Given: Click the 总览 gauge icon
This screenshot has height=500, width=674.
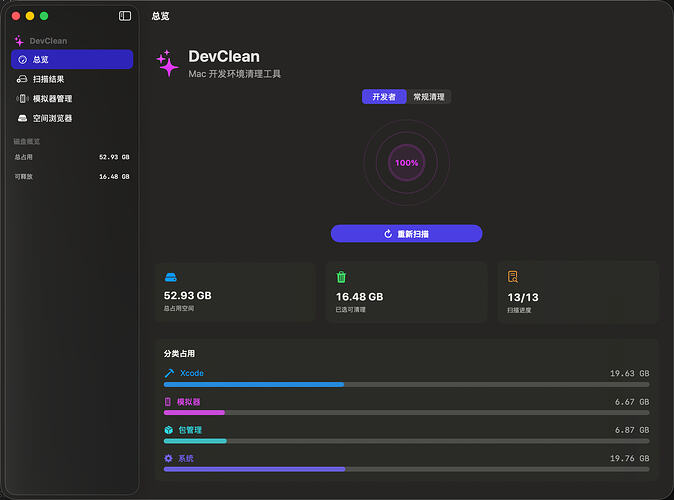Looking at the screenshot, I should click(22, 59).
